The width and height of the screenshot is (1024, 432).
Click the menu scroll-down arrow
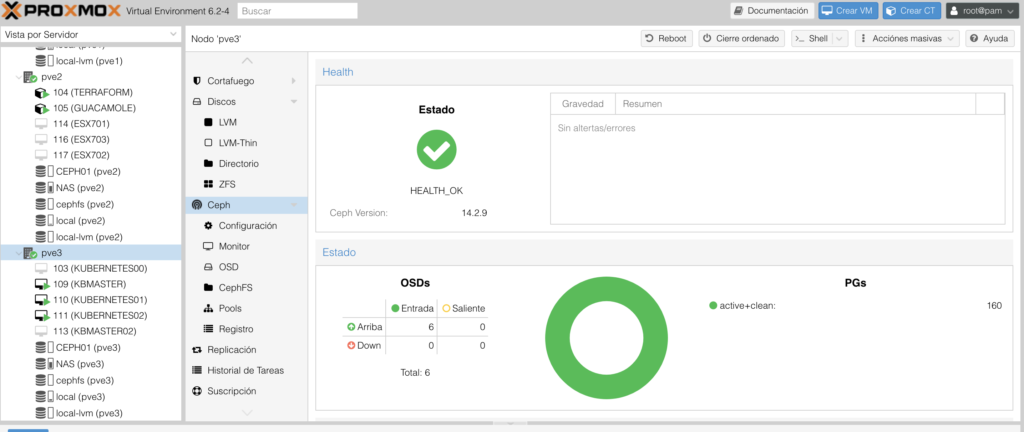tap(246, 412)
